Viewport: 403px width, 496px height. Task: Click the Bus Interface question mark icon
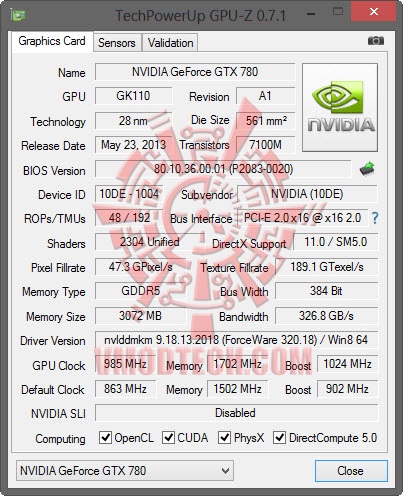[x=375, y=218]
